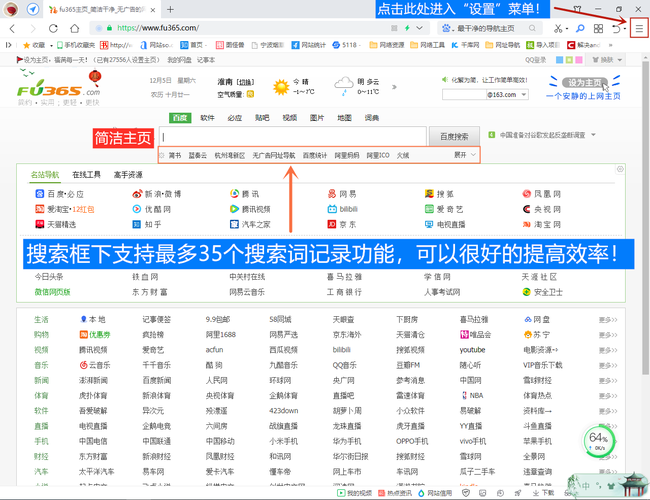The height and width of the screenshot is (500, 650).
Task: Open the 网址导航 bookmarks folder
Action: (502, 45)
